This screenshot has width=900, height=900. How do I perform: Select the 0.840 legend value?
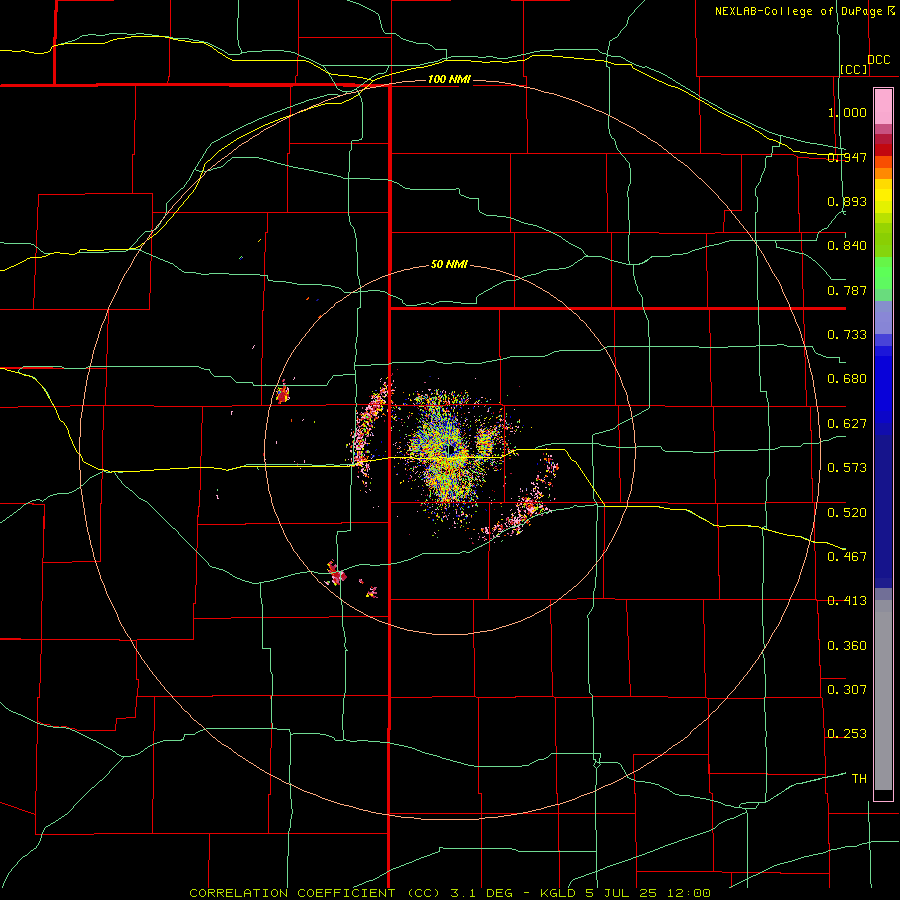pyautogui.click(x=847, y=246)
